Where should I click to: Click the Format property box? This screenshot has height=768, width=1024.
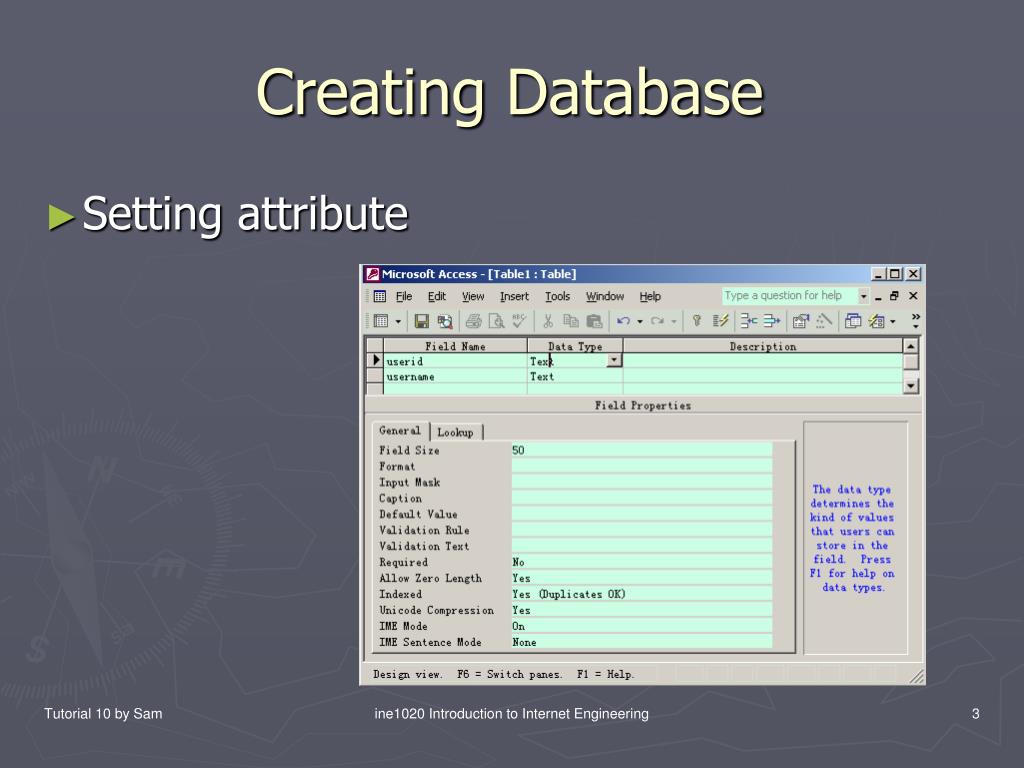click(642, 466)
